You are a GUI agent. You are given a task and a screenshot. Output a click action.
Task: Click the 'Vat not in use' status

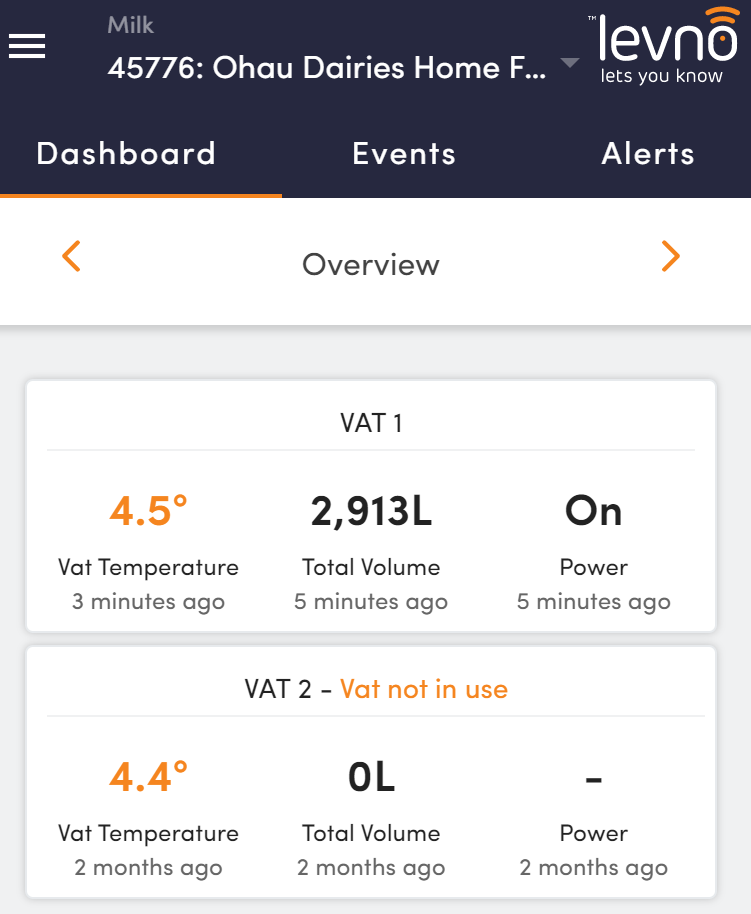coord(424,689)
